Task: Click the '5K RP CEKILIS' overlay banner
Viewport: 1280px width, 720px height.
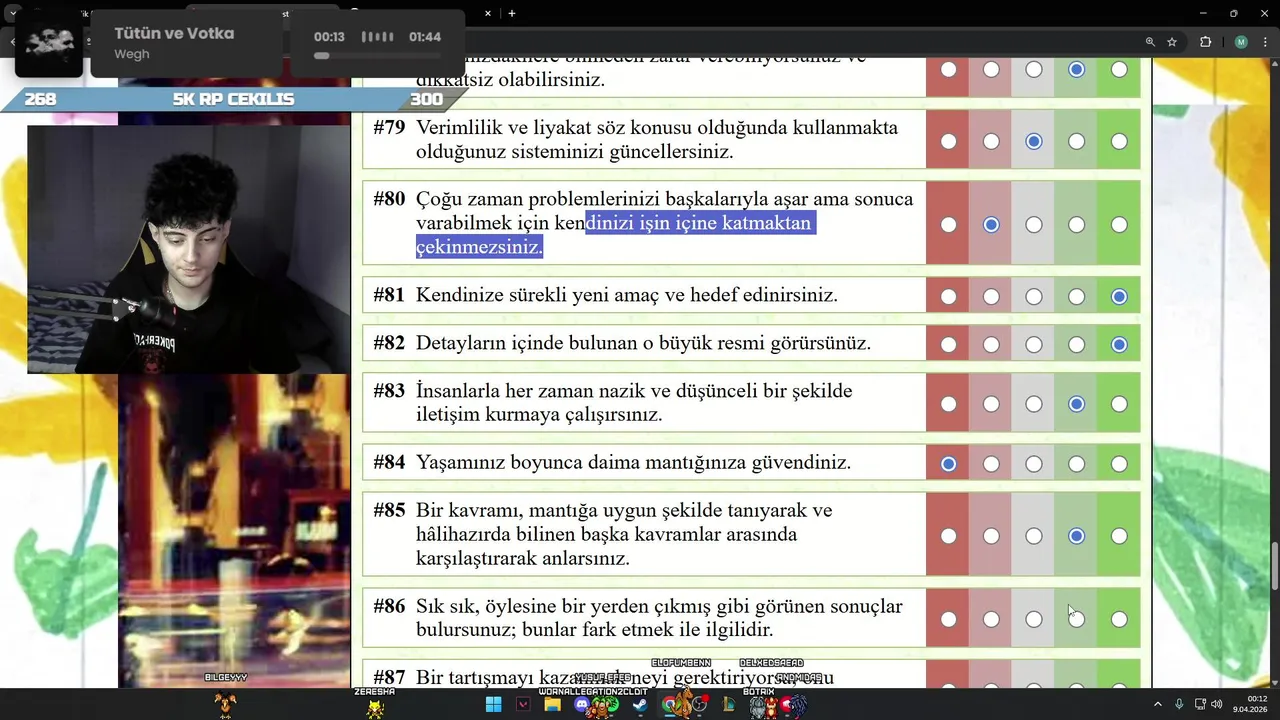Action: 233,100
